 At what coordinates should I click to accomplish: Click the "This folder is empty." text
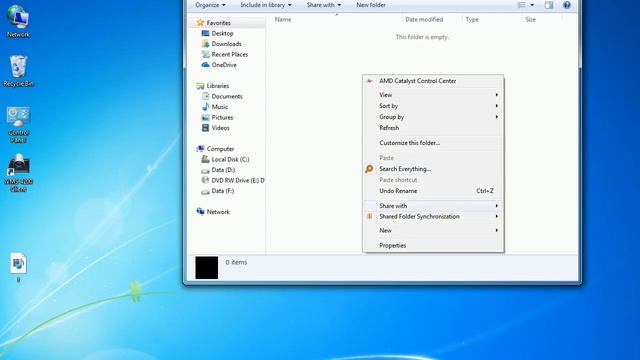[422, 37]
